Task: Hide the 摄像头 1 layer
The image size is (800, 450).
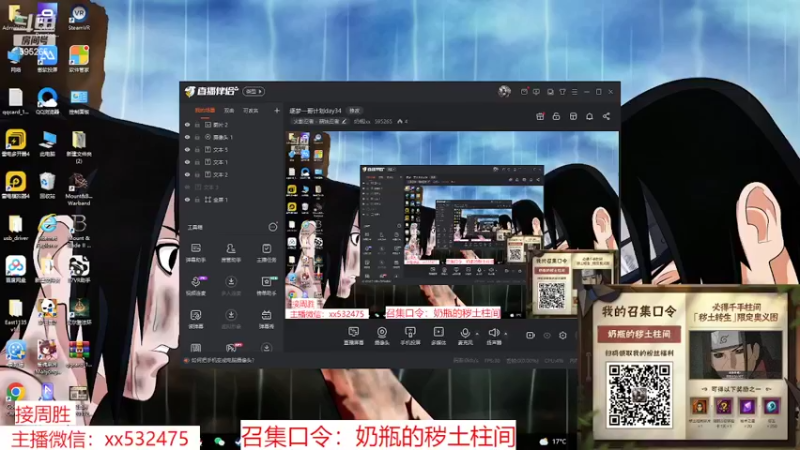Action: (x=187, y=137)
